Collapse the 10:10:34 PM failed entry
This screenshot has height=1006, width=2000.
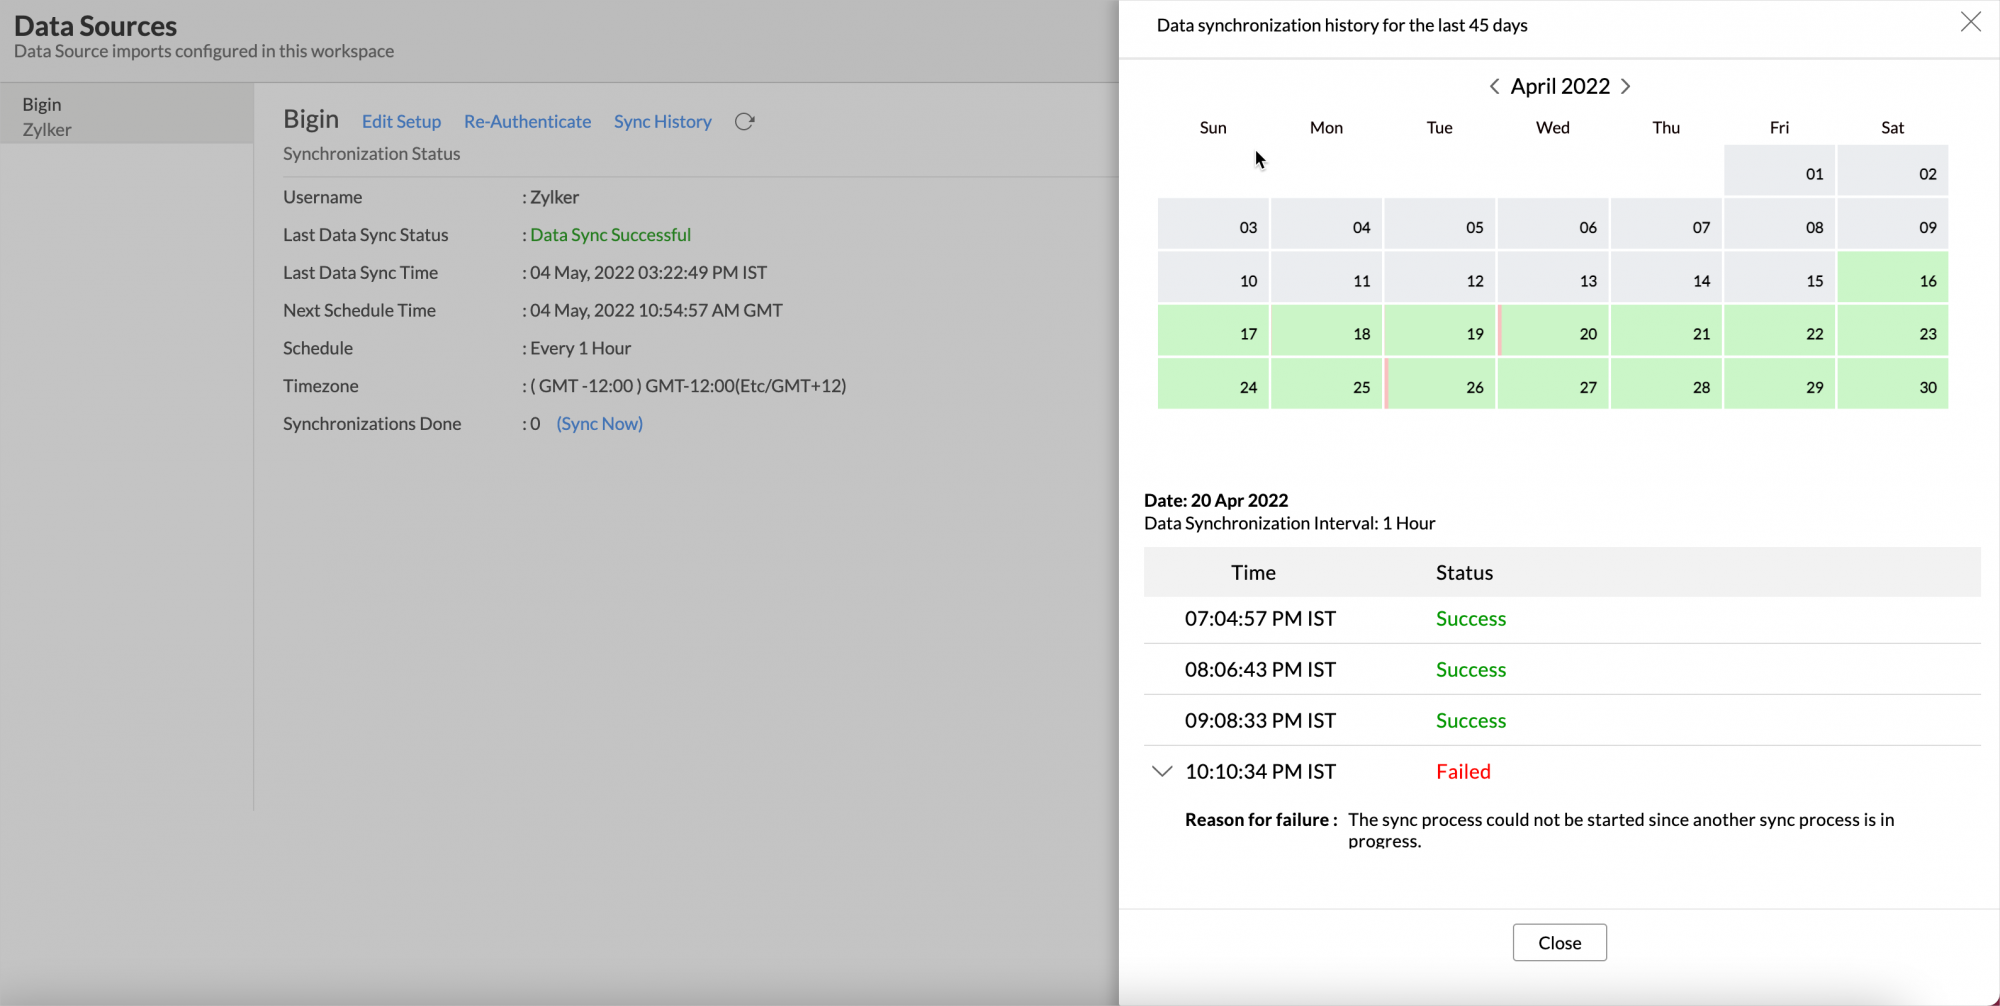(x=1162, y=771)
